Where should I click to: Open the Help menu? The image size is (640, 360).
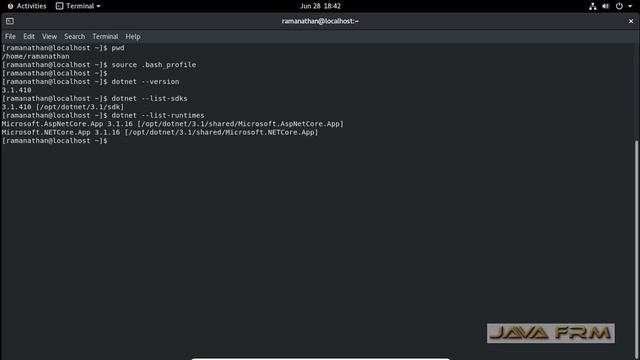pyautogui.click(x=133, y=36)
